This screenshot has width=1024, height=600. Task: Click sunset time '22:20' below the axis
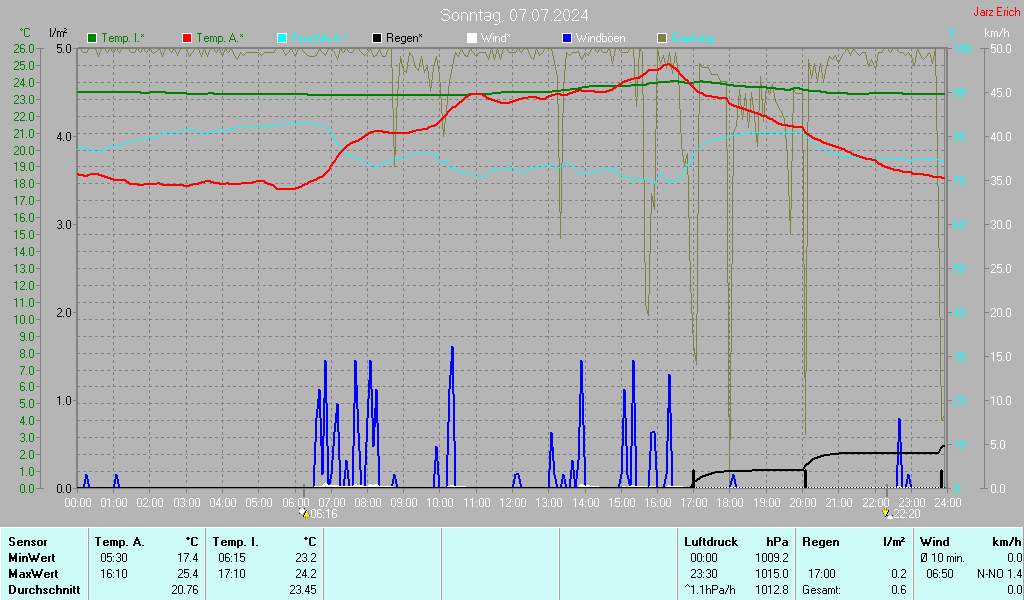tap(906, 514)
